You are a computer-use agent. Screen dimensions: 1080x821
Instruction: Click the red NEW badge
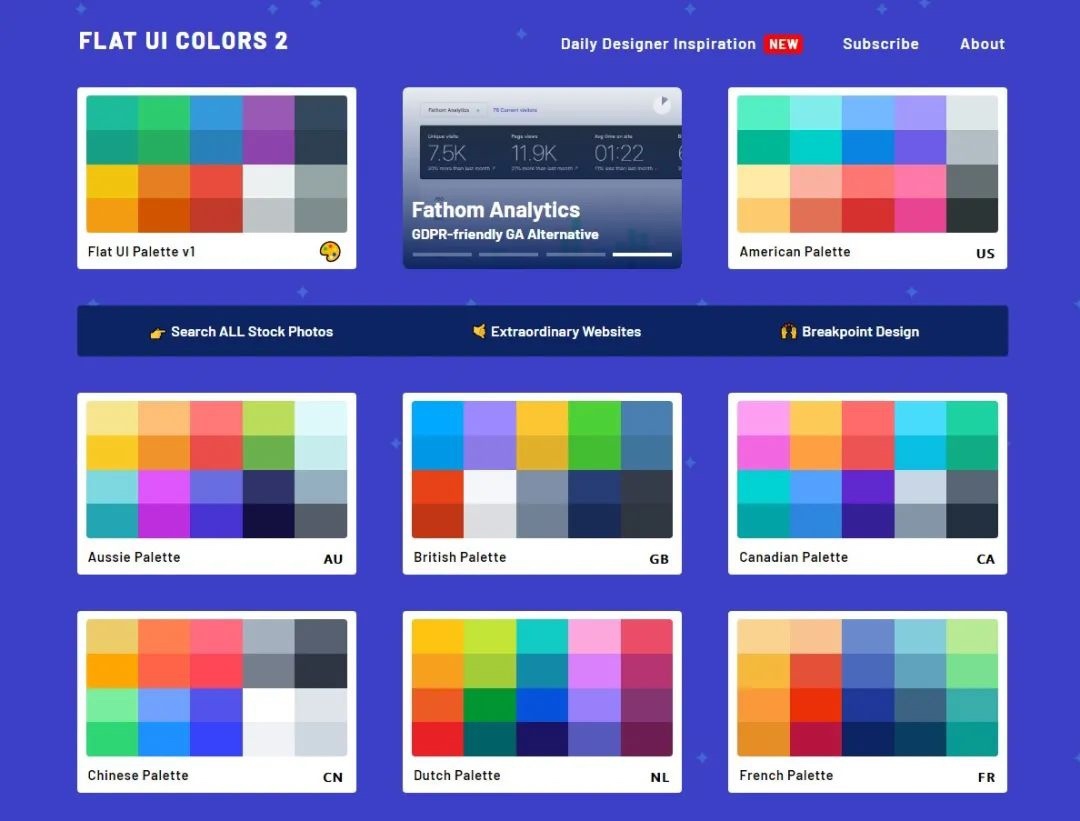click(x=783, y=44)
